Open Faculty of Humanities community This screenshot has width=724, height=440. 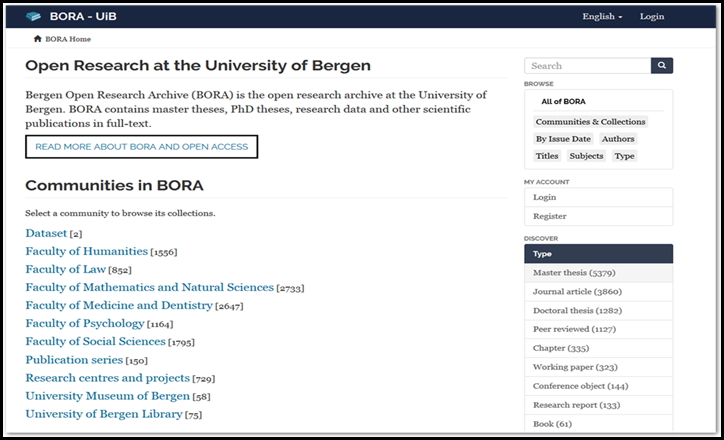[x=86, y=251]
